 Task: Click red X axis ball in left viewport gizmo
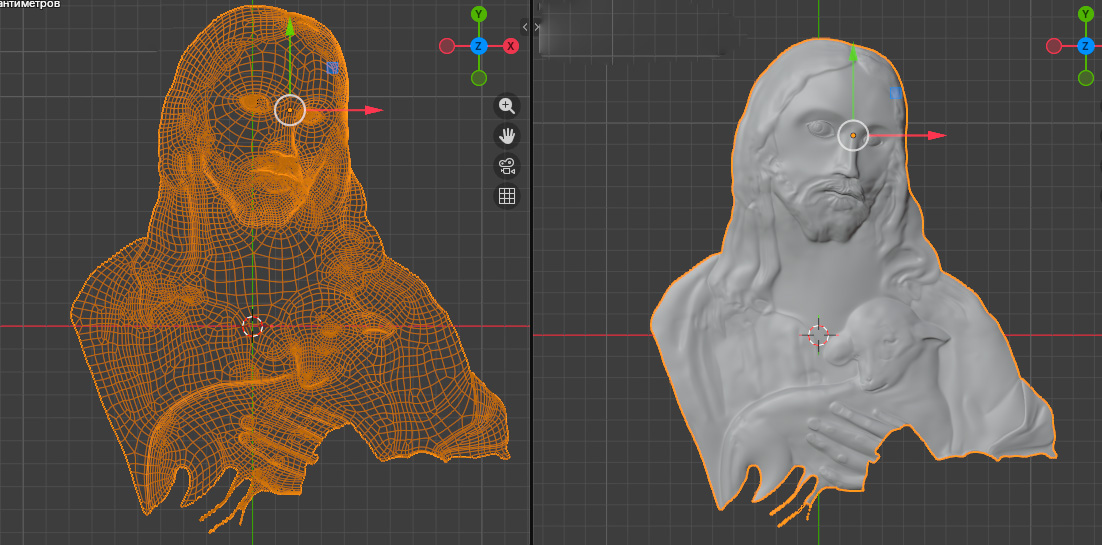click(511, 46)
